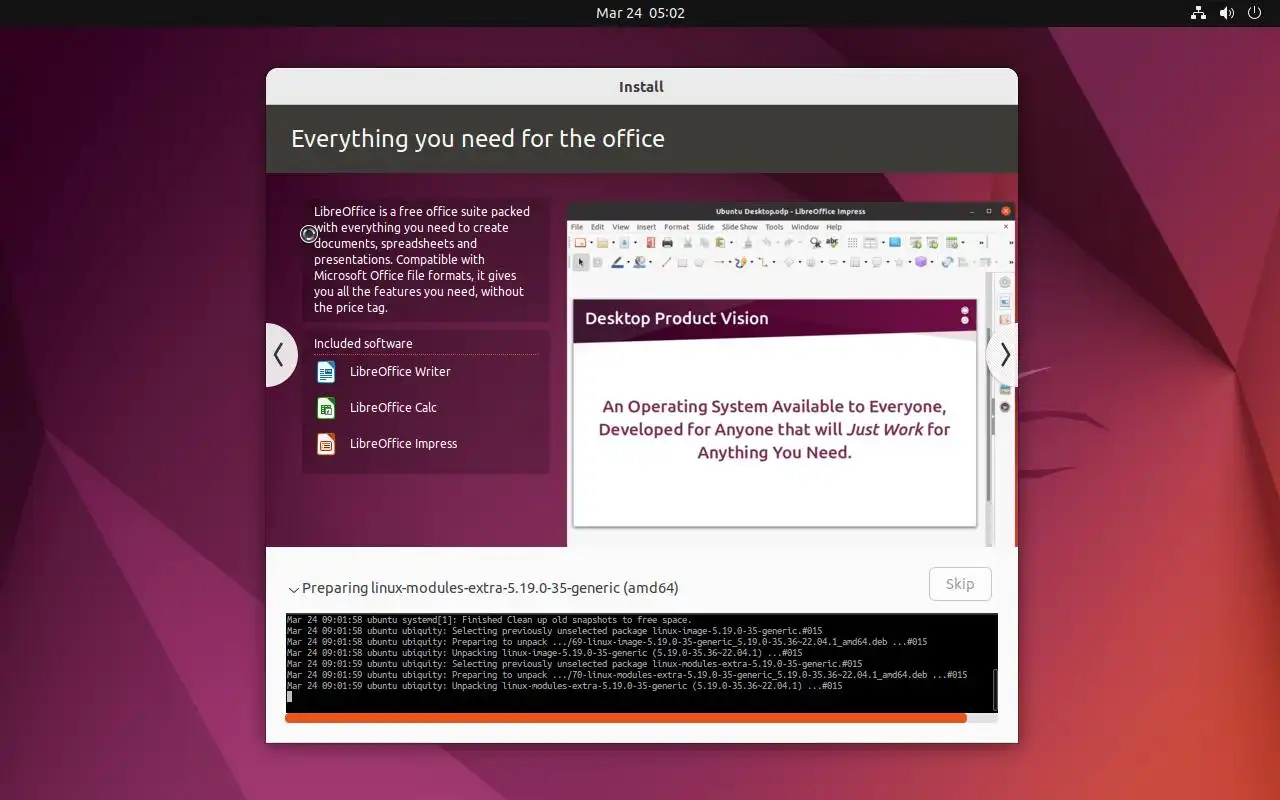Open Slide Show menu in Impress screenshot
The image size is (1280, 800).
tap(740, 227)
